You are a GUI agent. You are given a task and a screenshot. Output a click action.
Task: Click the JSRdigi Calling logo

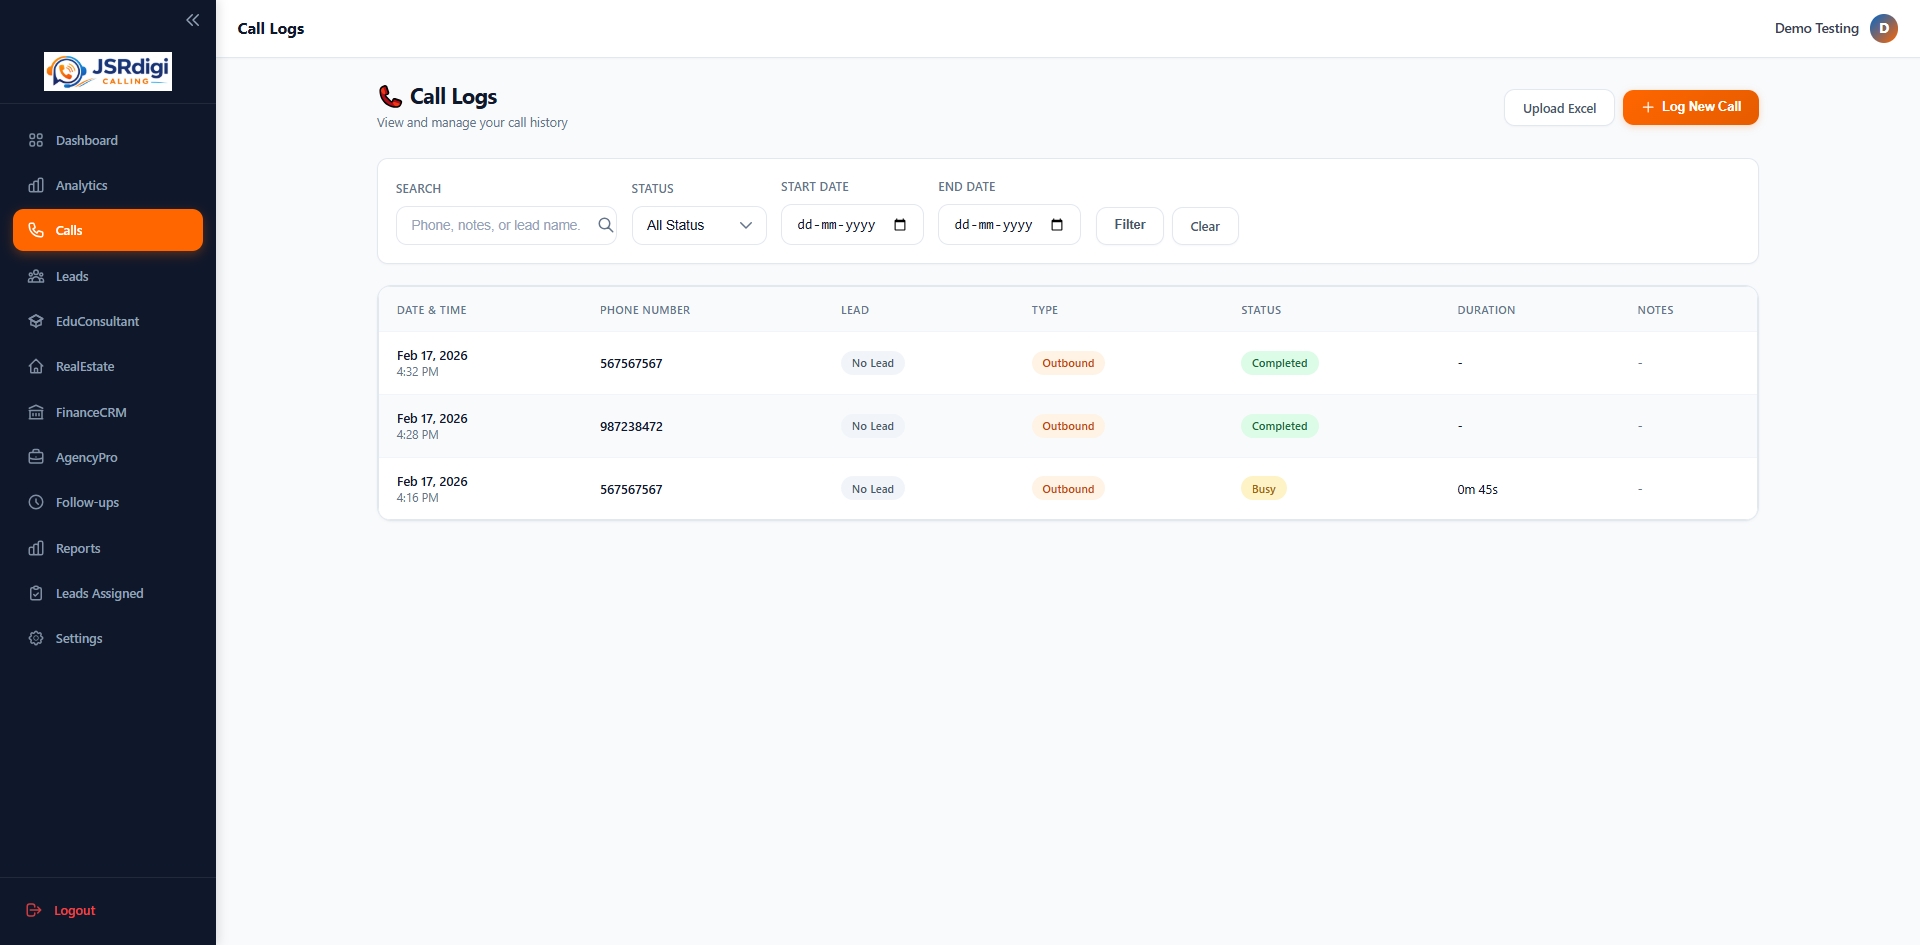click(108, 71)
